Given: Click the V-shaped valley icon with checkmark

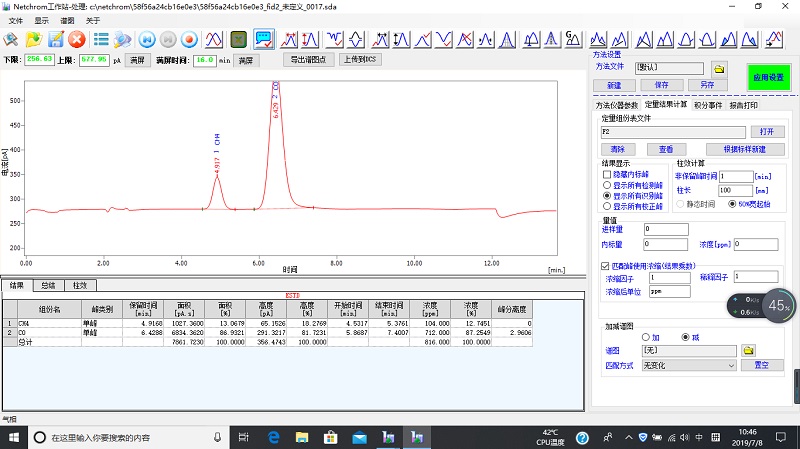Looking at the screenshot, I should tap(443, 39).
